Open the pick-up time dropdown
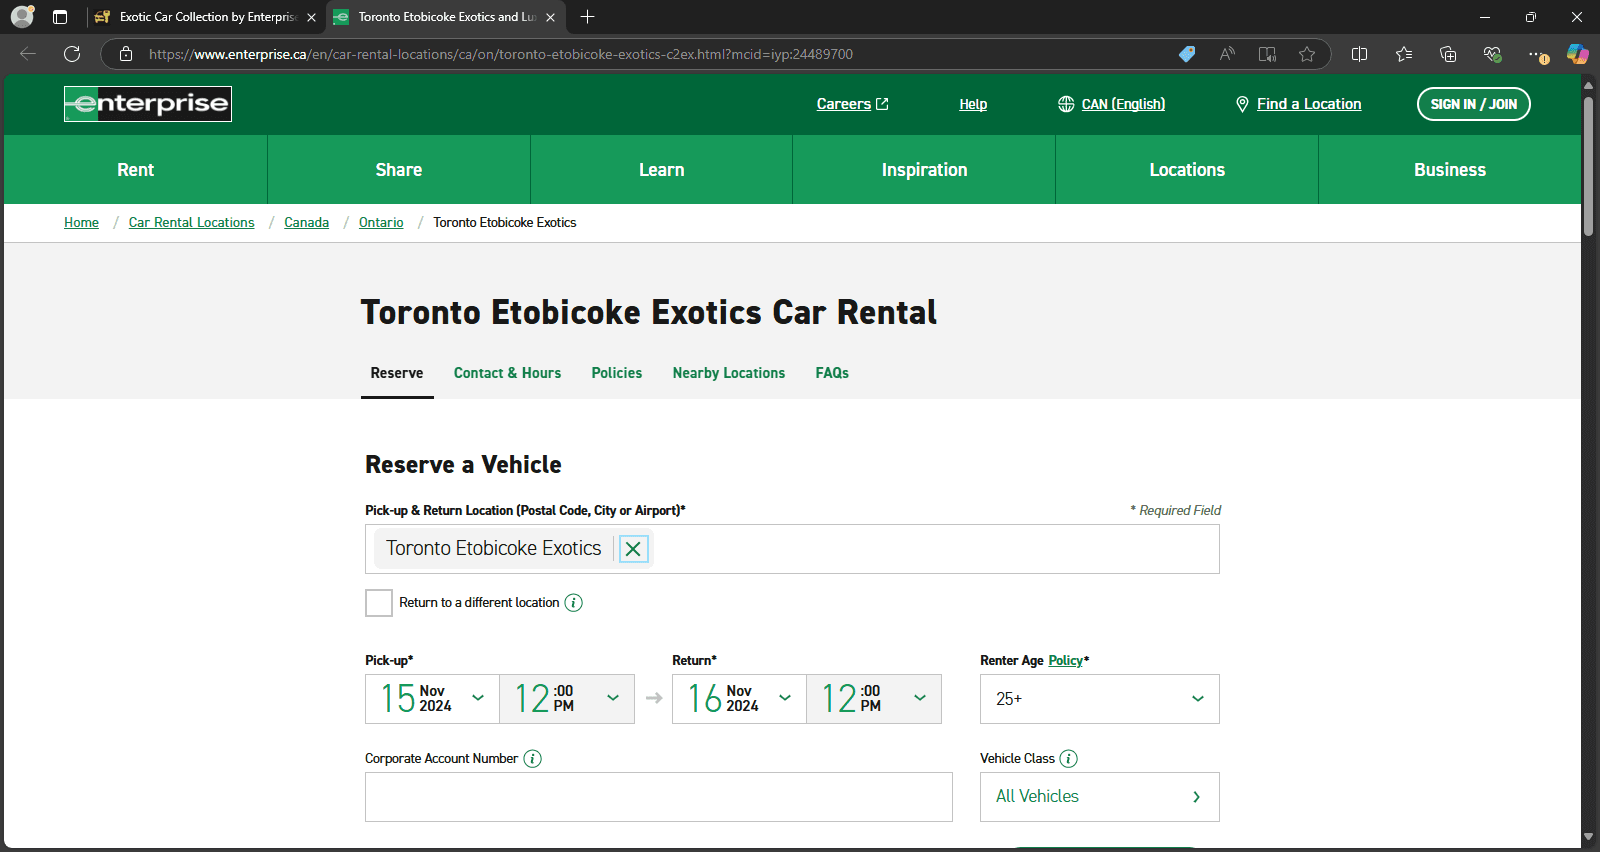 pos(567,699)
